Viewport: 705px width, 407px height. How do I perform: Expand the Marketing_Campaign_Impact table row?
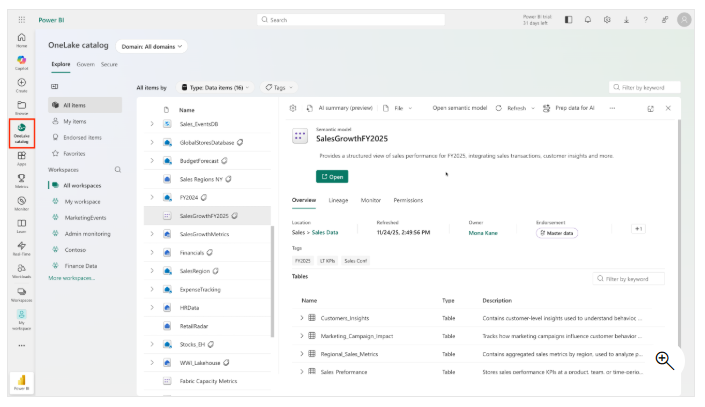tap(302, 336)
